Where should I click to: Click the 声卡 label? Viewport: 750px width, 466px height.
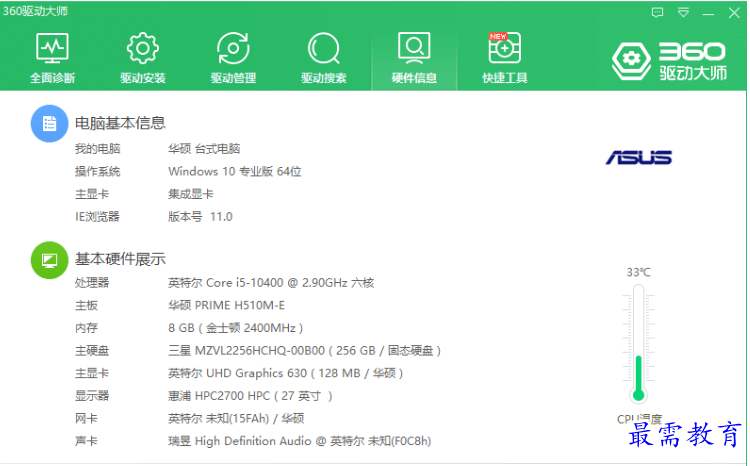[86, 441]
